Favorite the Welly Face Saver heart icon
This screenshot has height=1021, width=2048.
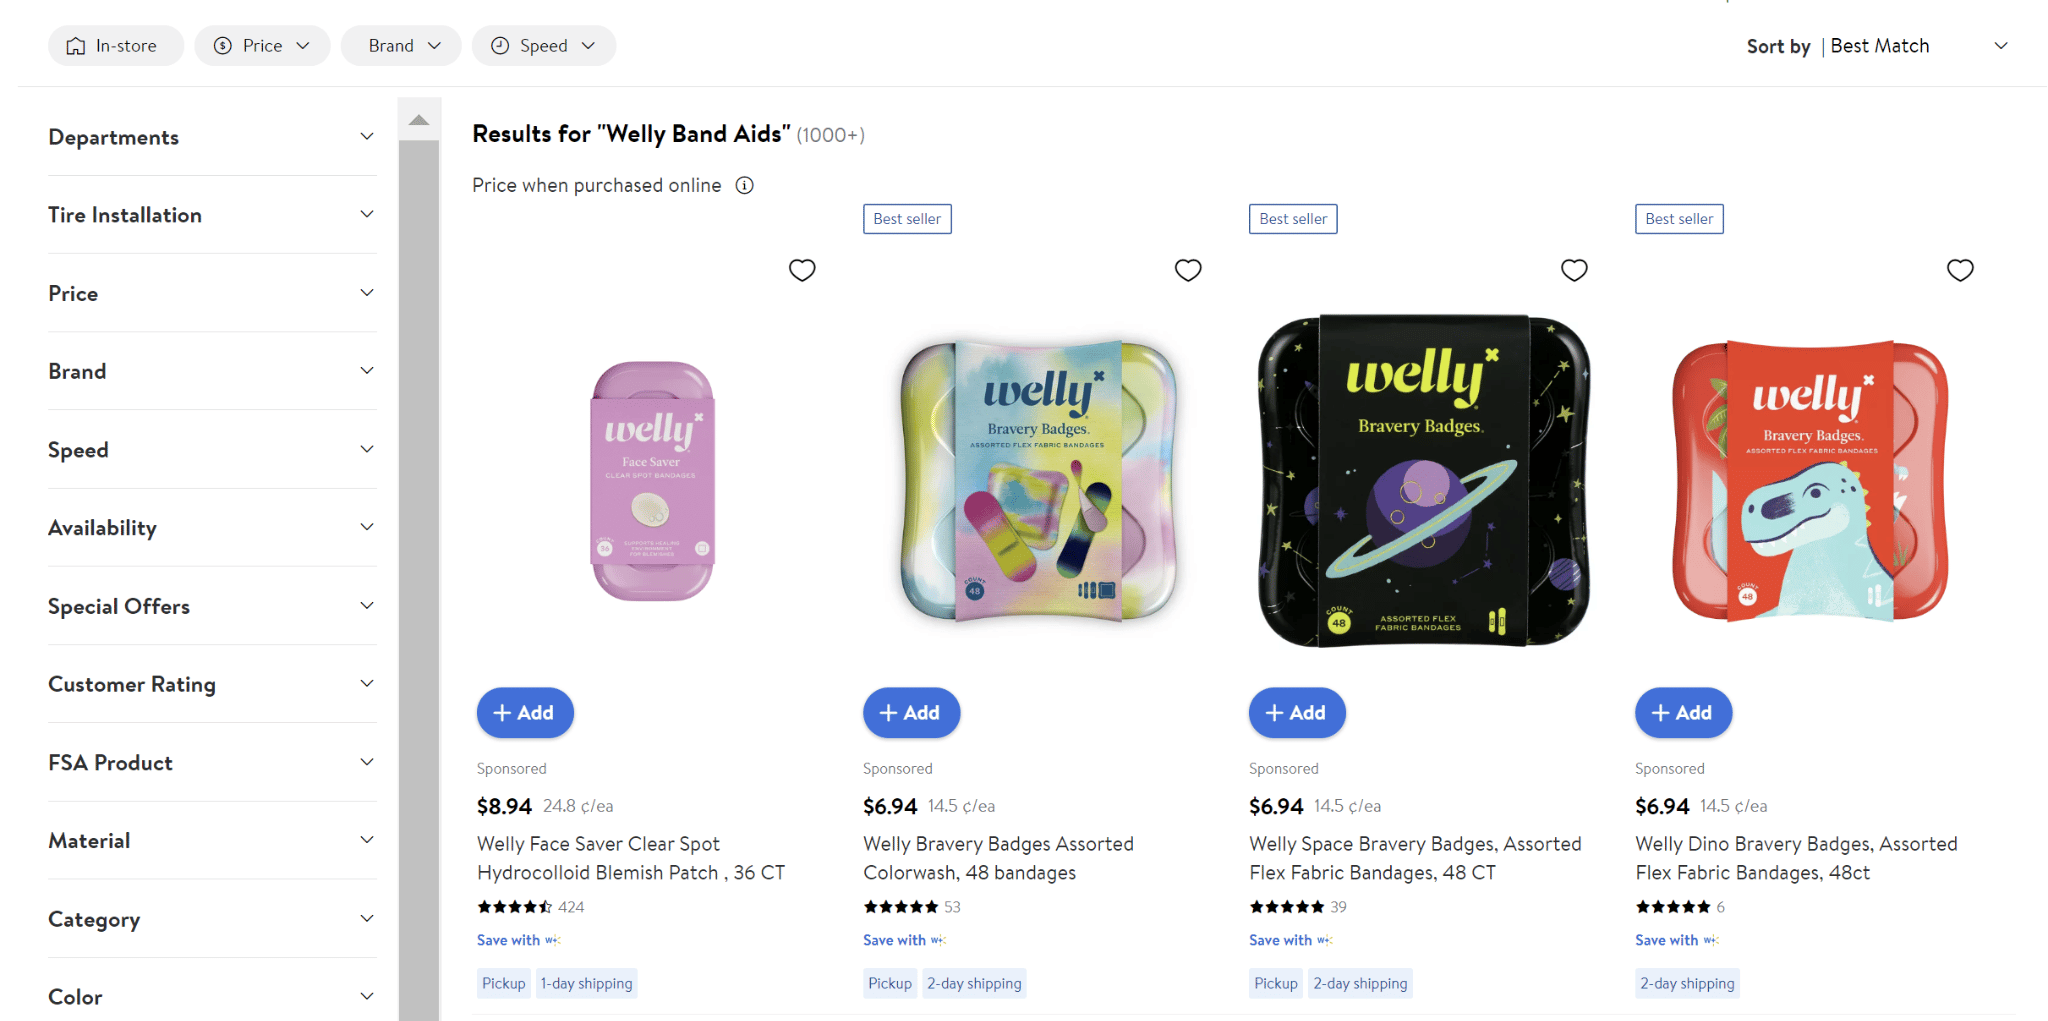[802, 270]
